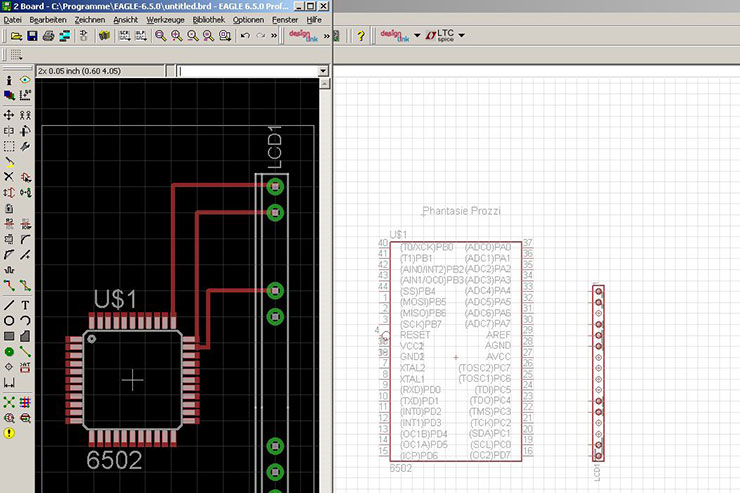This screenshot has height=493, width=740.
Task: Click the command line input field
Action: 247,71
